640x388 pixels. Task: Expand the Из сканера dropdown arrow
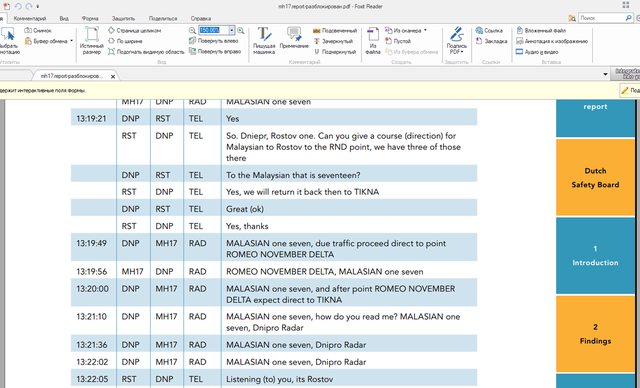pos(425,30)
